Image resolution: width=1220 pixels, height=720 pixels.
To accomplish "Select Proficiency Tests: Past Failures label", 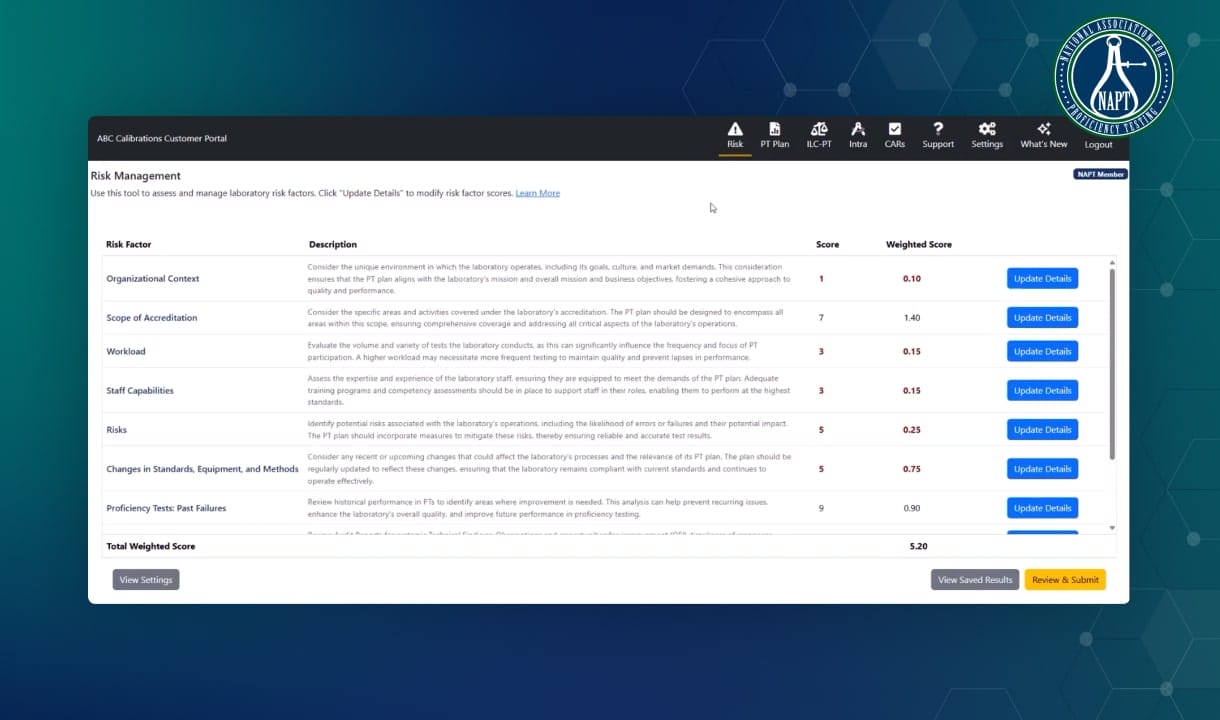I will coord(166,508).
